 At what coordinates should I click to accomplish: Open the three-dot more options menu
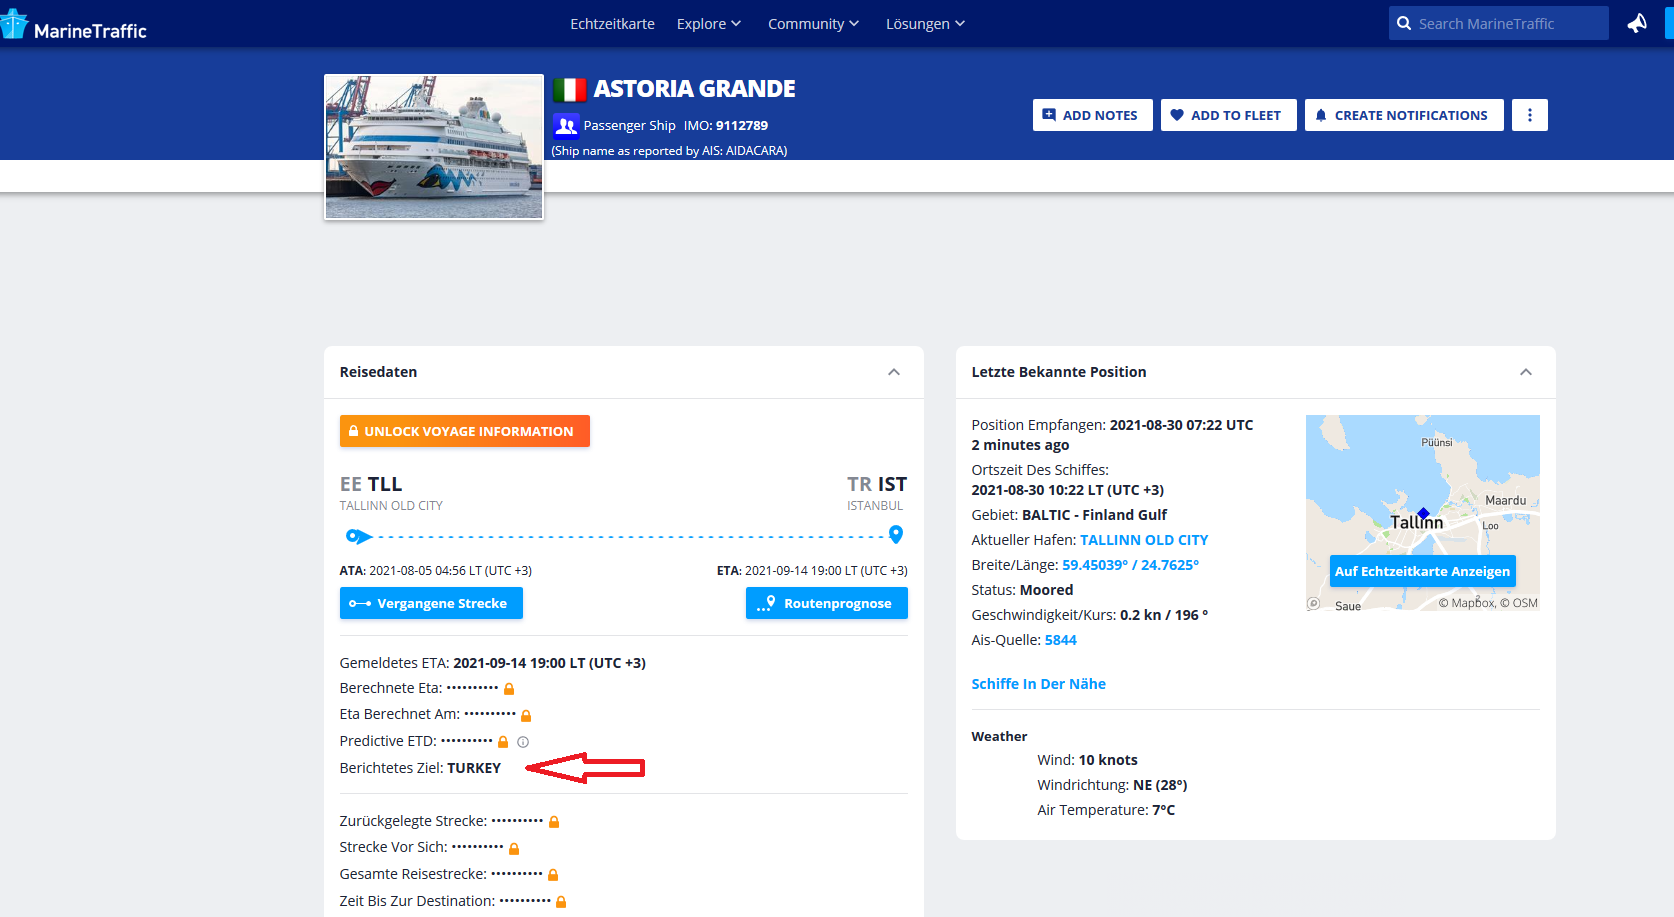click(1529, 115)
